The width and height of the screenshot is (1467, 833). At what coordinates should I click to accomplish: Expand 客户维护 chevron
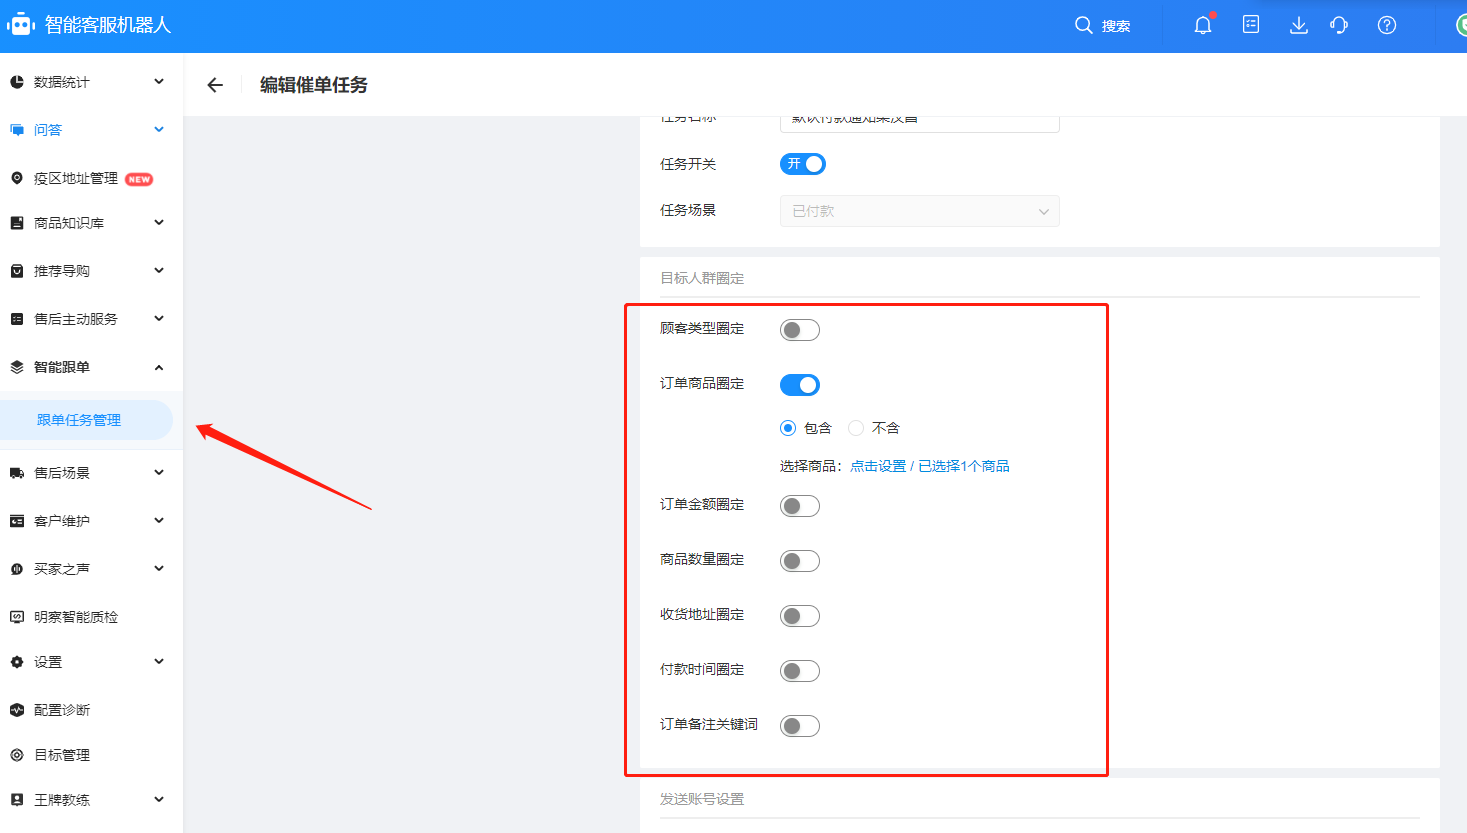coord(159,521)
